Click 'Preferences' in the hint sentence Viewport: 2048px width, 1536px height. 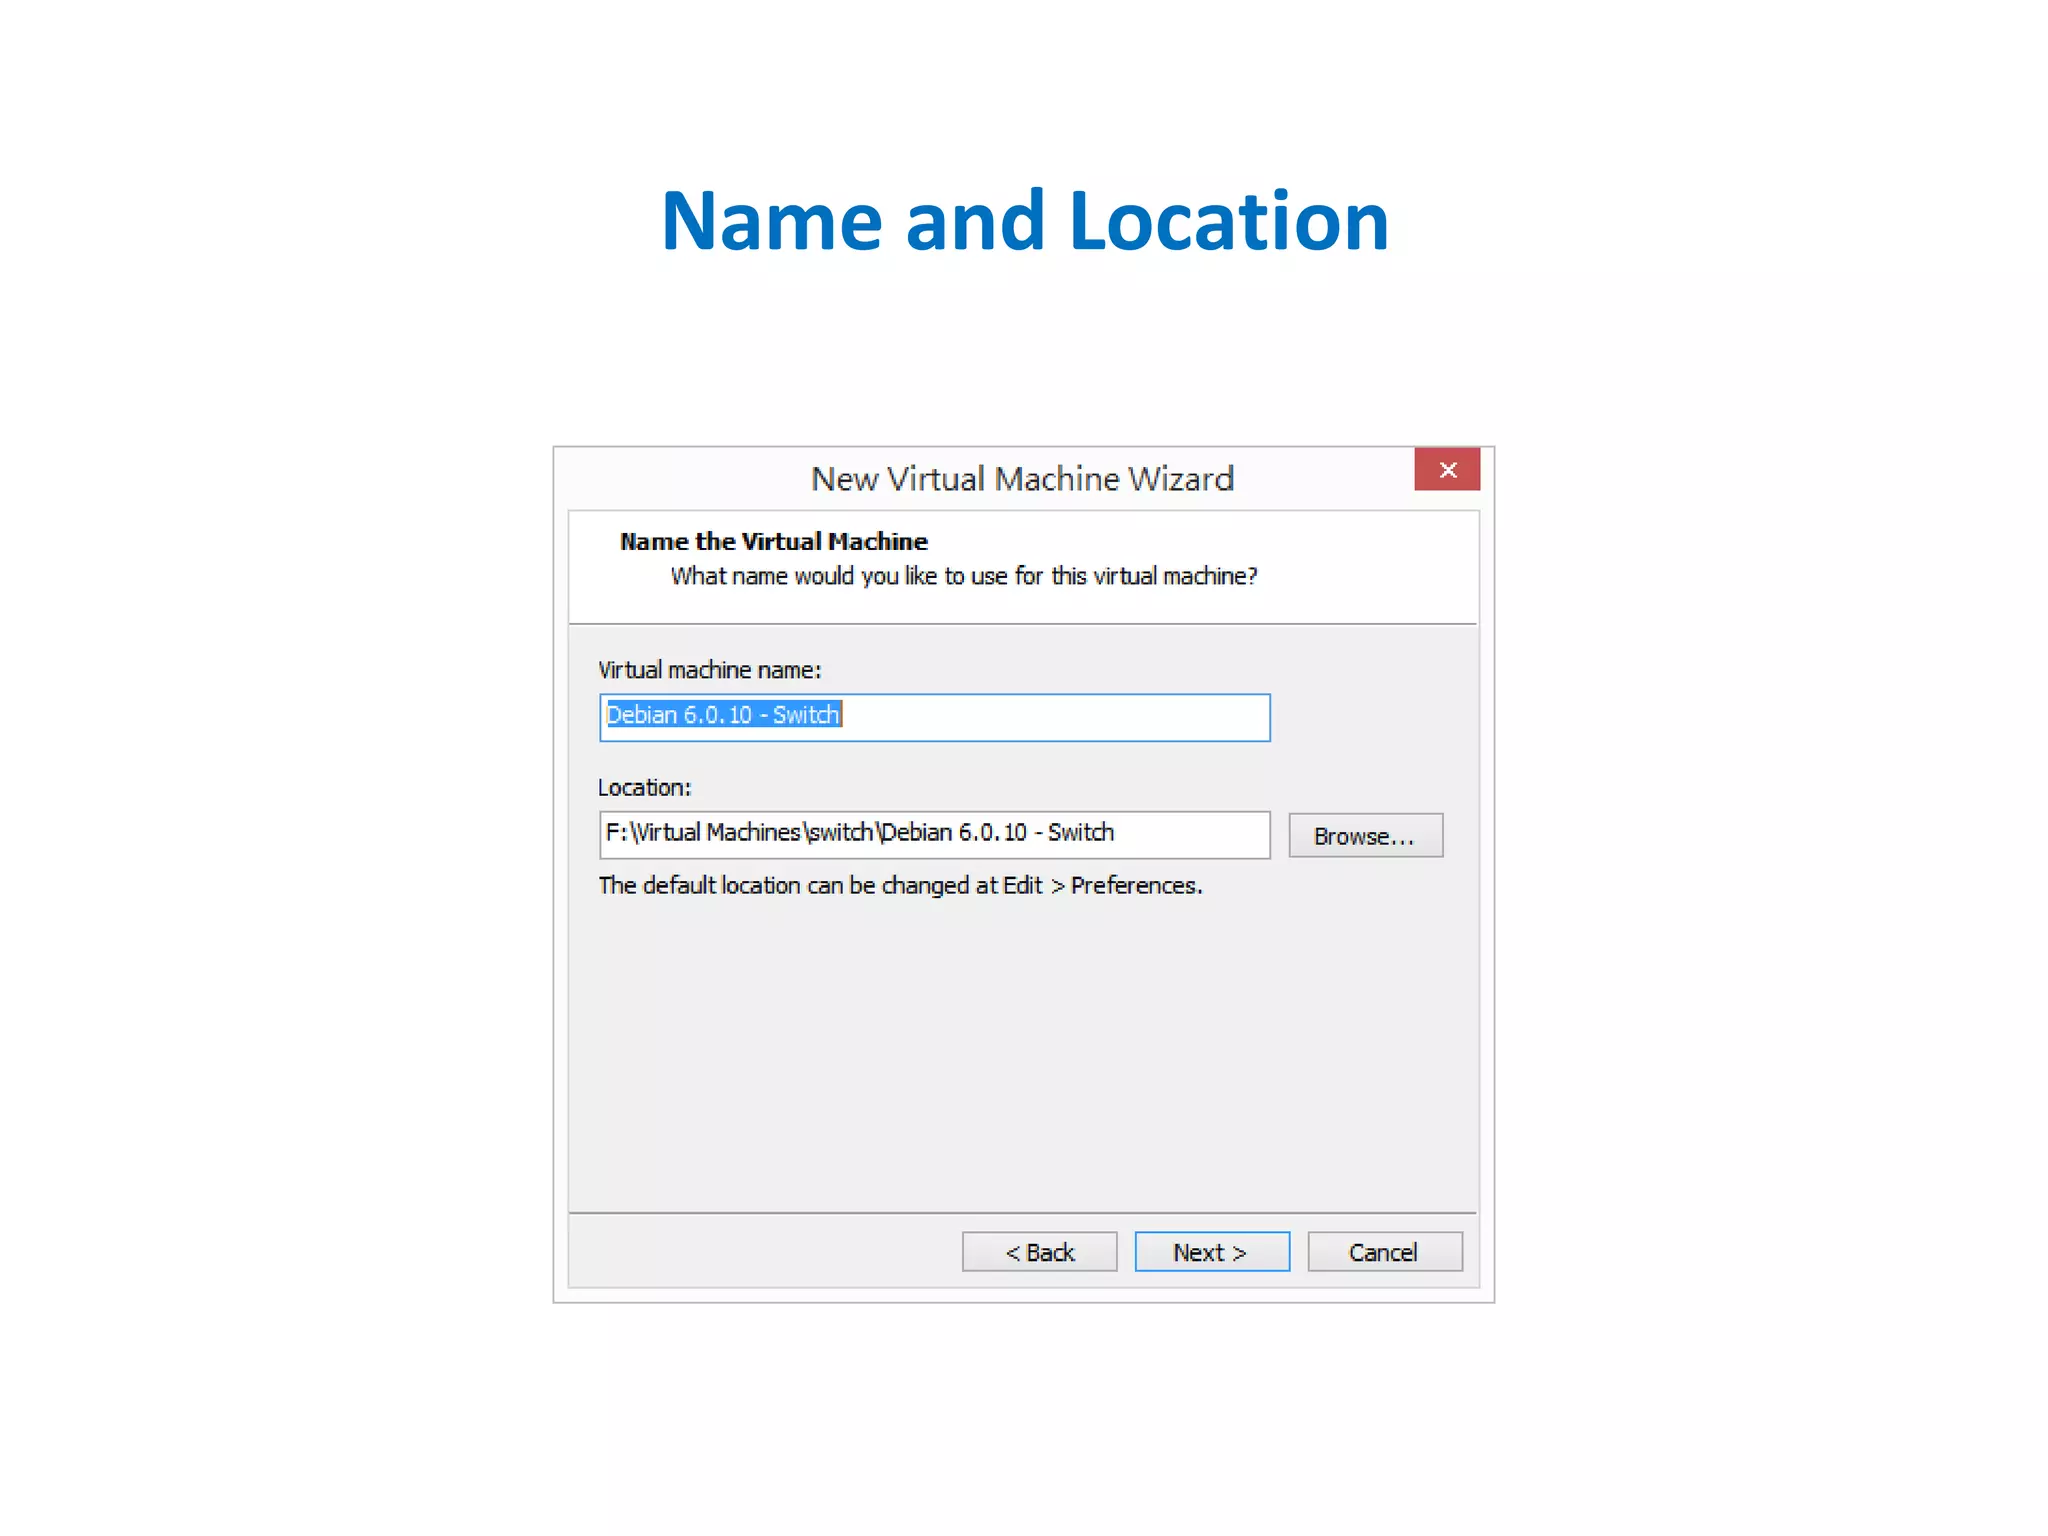tap(1133, 886)
